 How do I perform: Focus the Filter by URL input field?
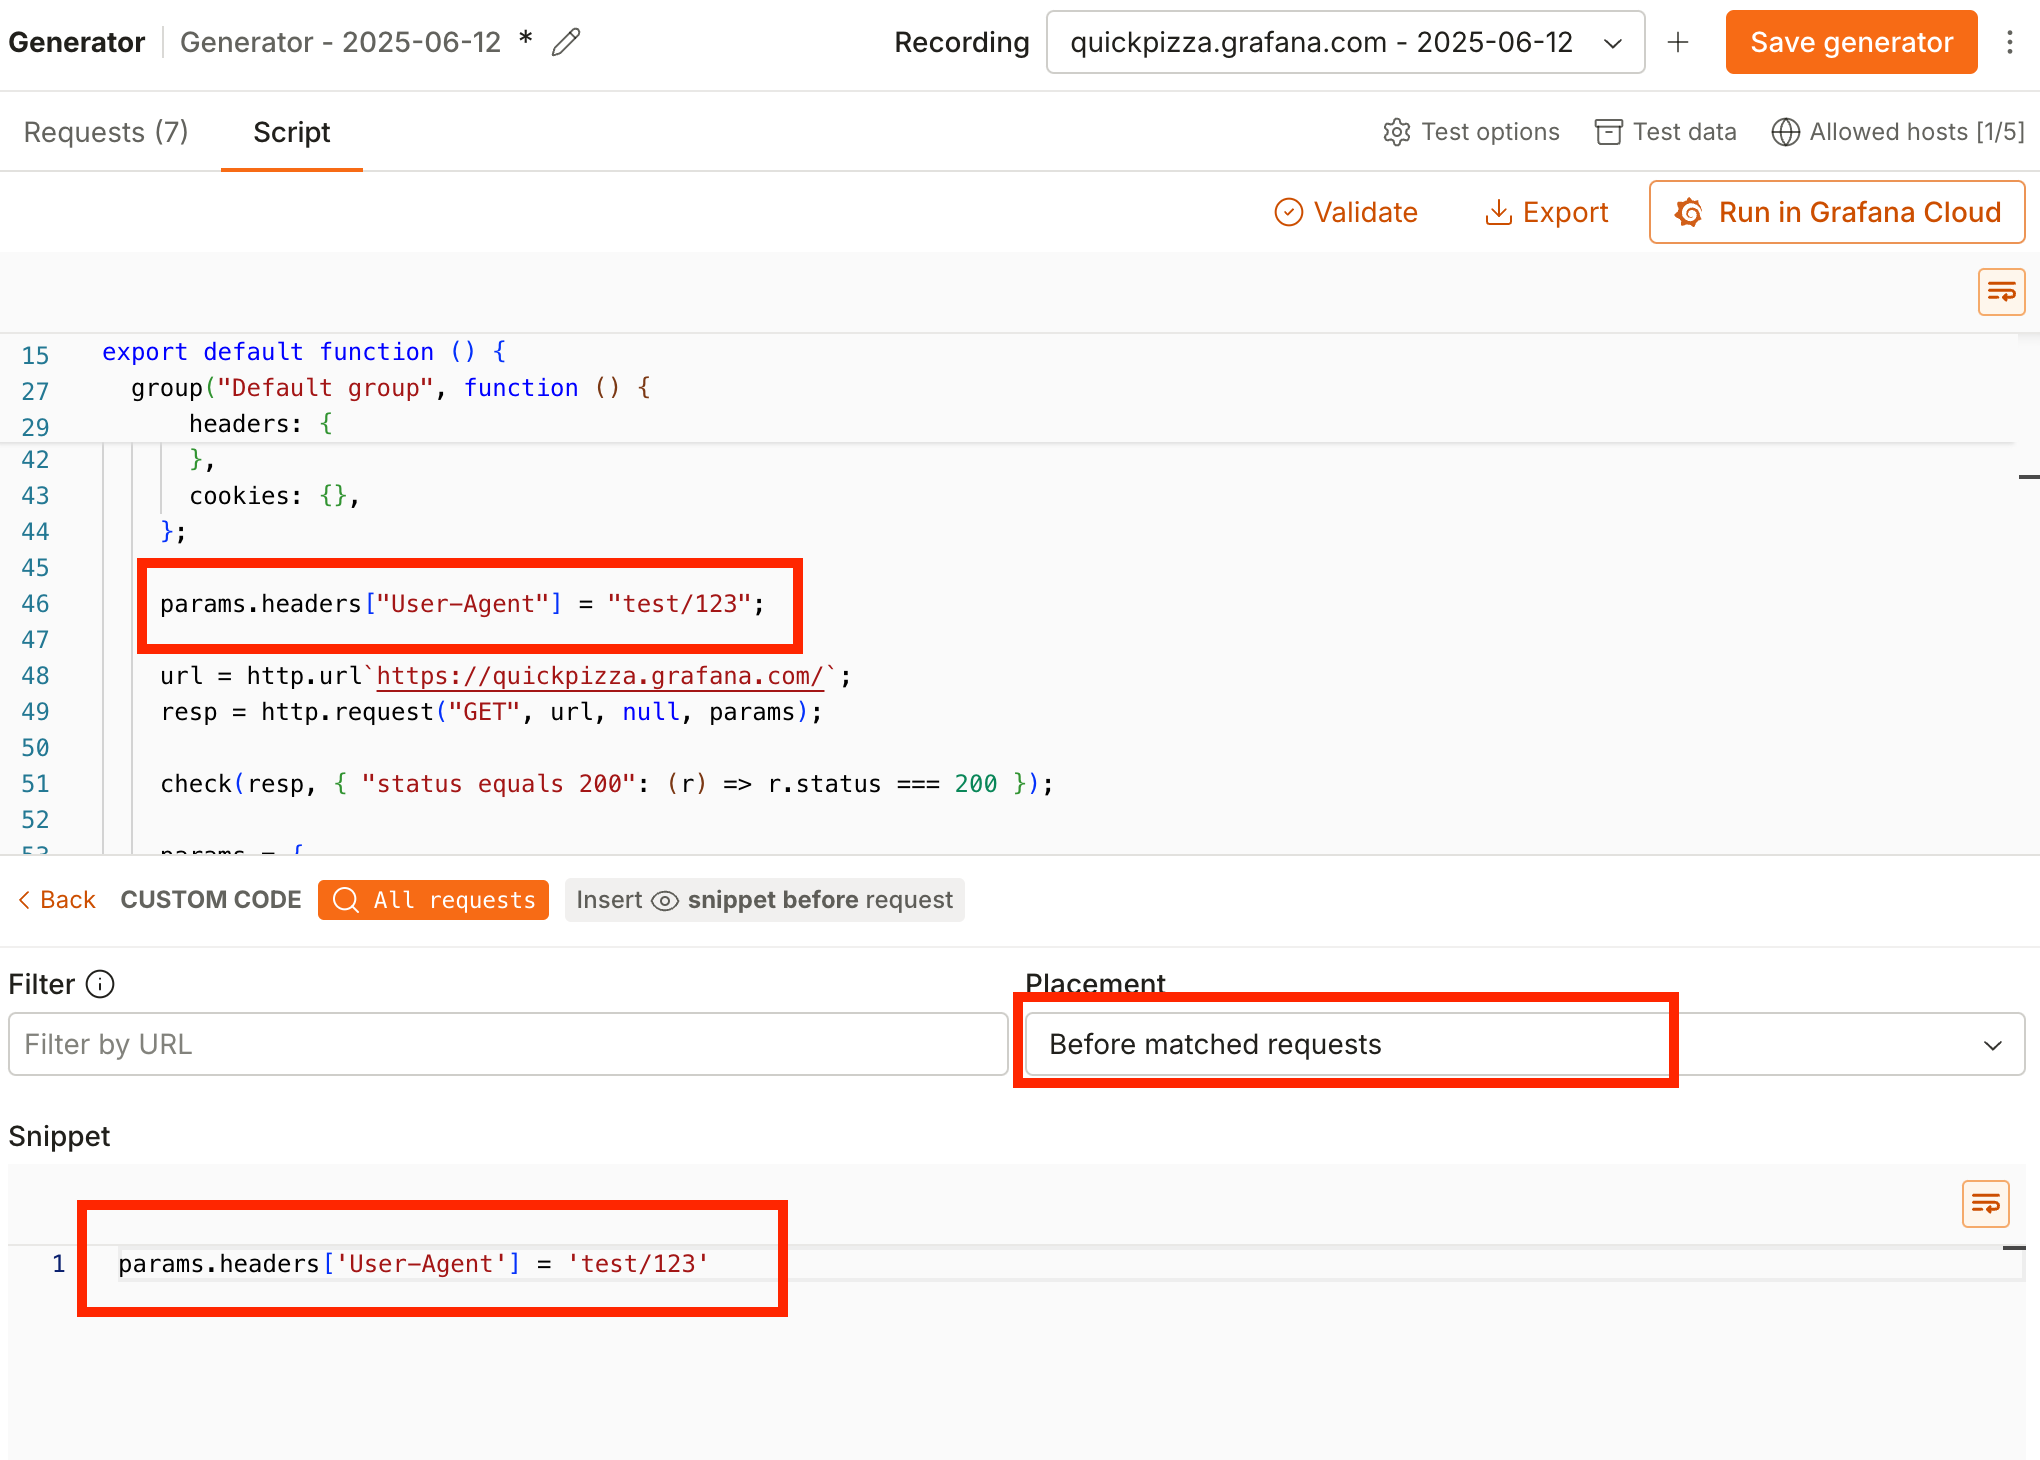pos(508,1044)
